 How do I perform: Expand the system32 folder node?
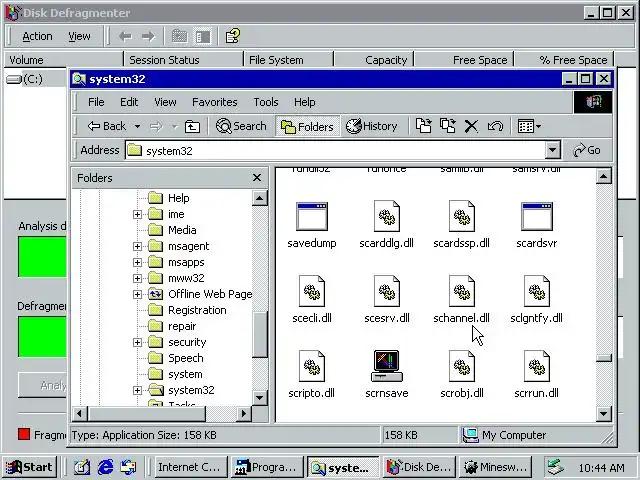pos(138,390)
